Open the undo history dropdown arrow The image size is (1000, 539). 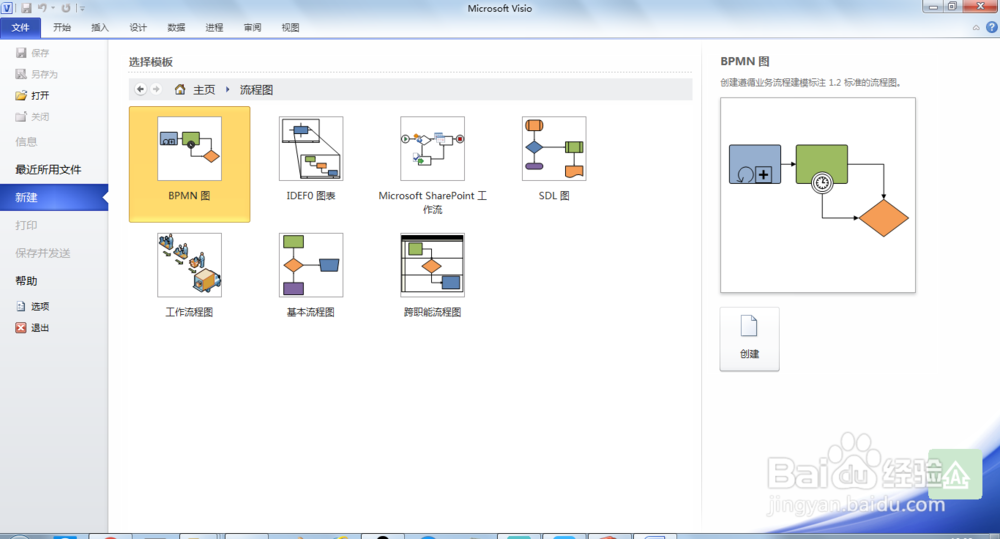(53, 8)
